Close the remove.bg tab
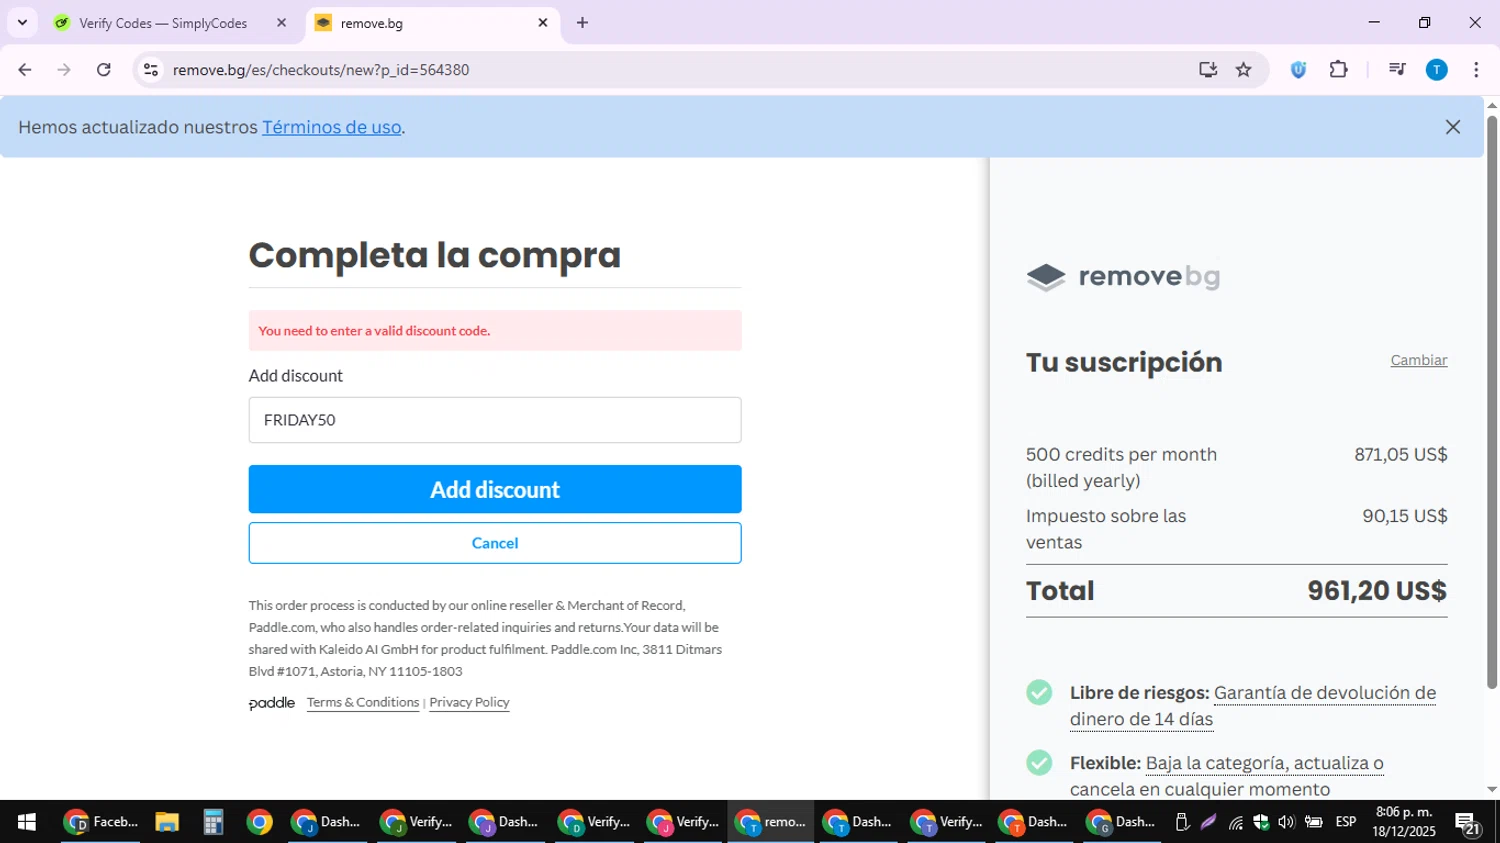This screenshot has width=1500, height=843. pos(543,23)
